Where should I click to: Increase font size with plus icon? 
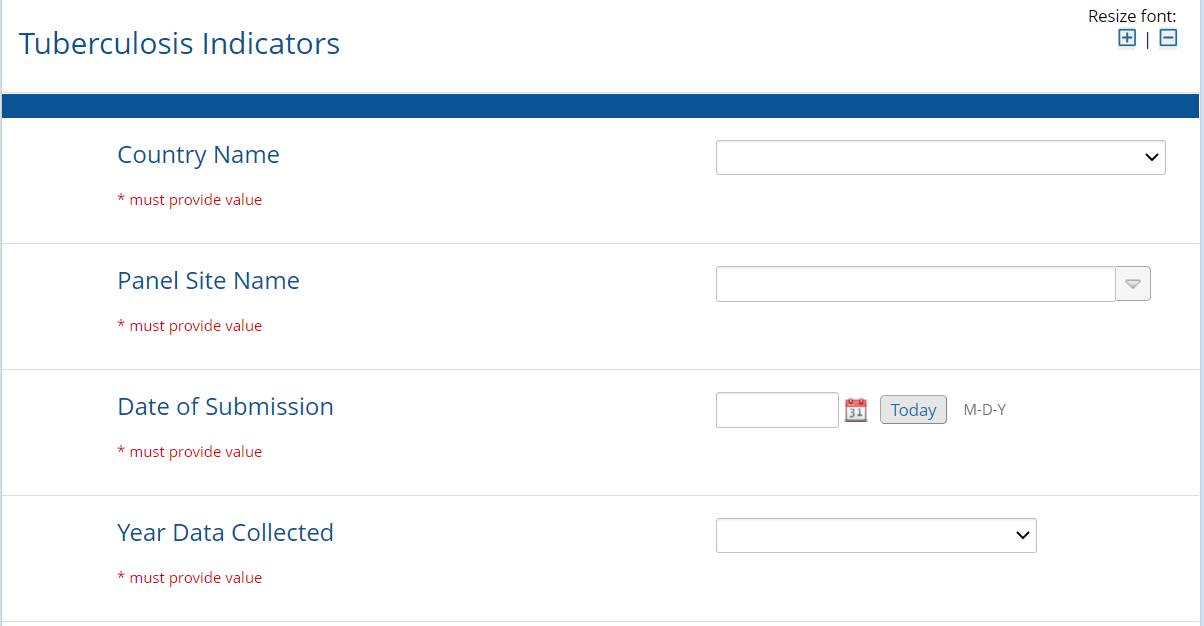click(x=1127, y=38)
